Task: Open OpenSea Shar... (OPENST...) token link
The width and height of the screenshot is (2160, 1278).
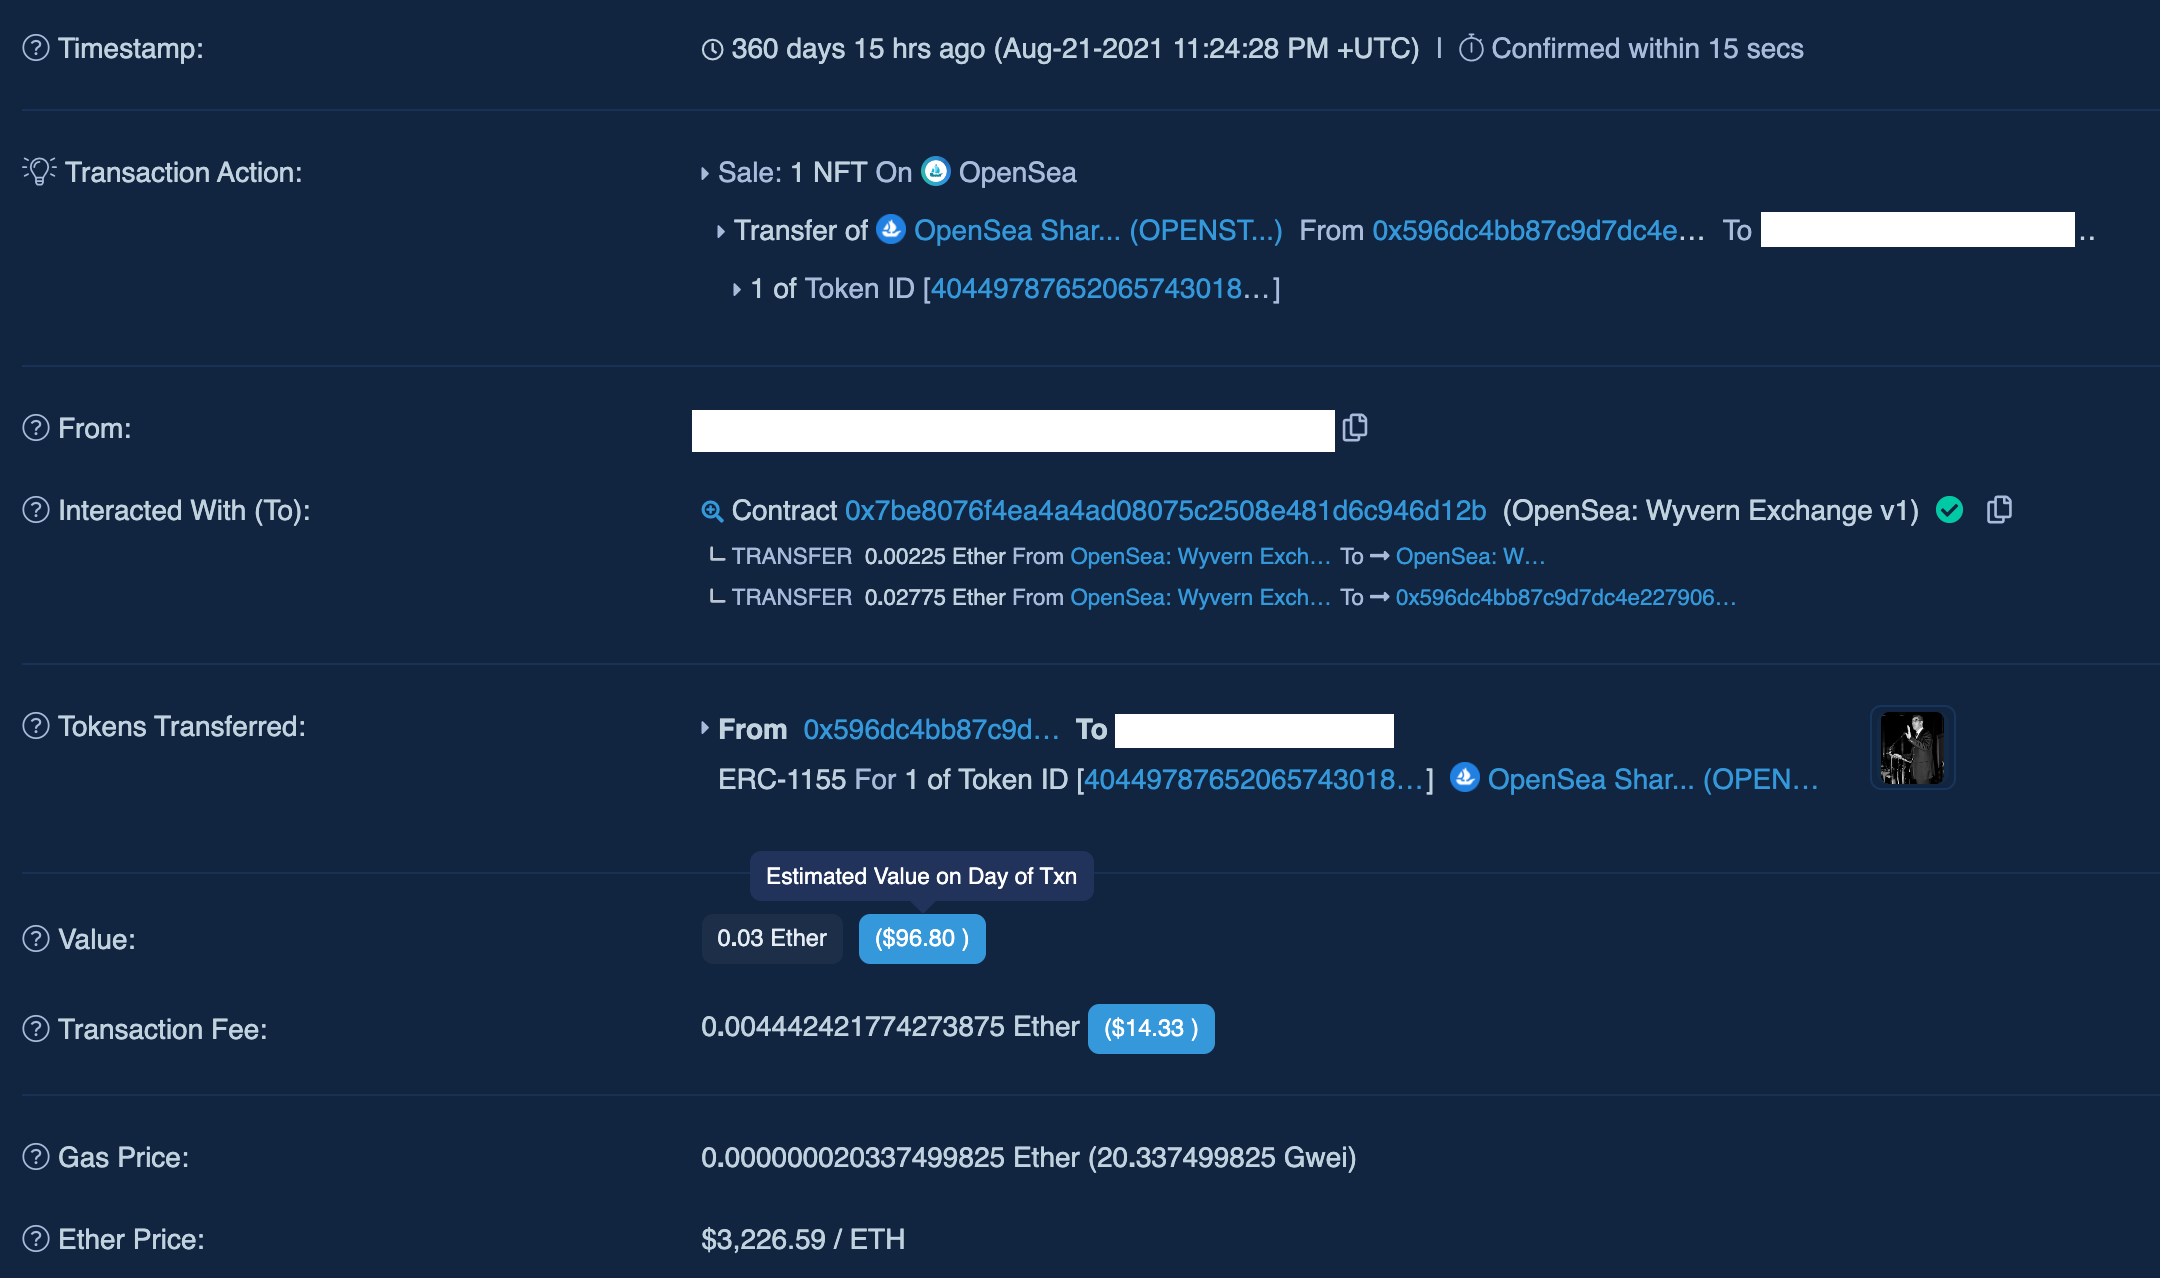Action: pos(1097,230)
